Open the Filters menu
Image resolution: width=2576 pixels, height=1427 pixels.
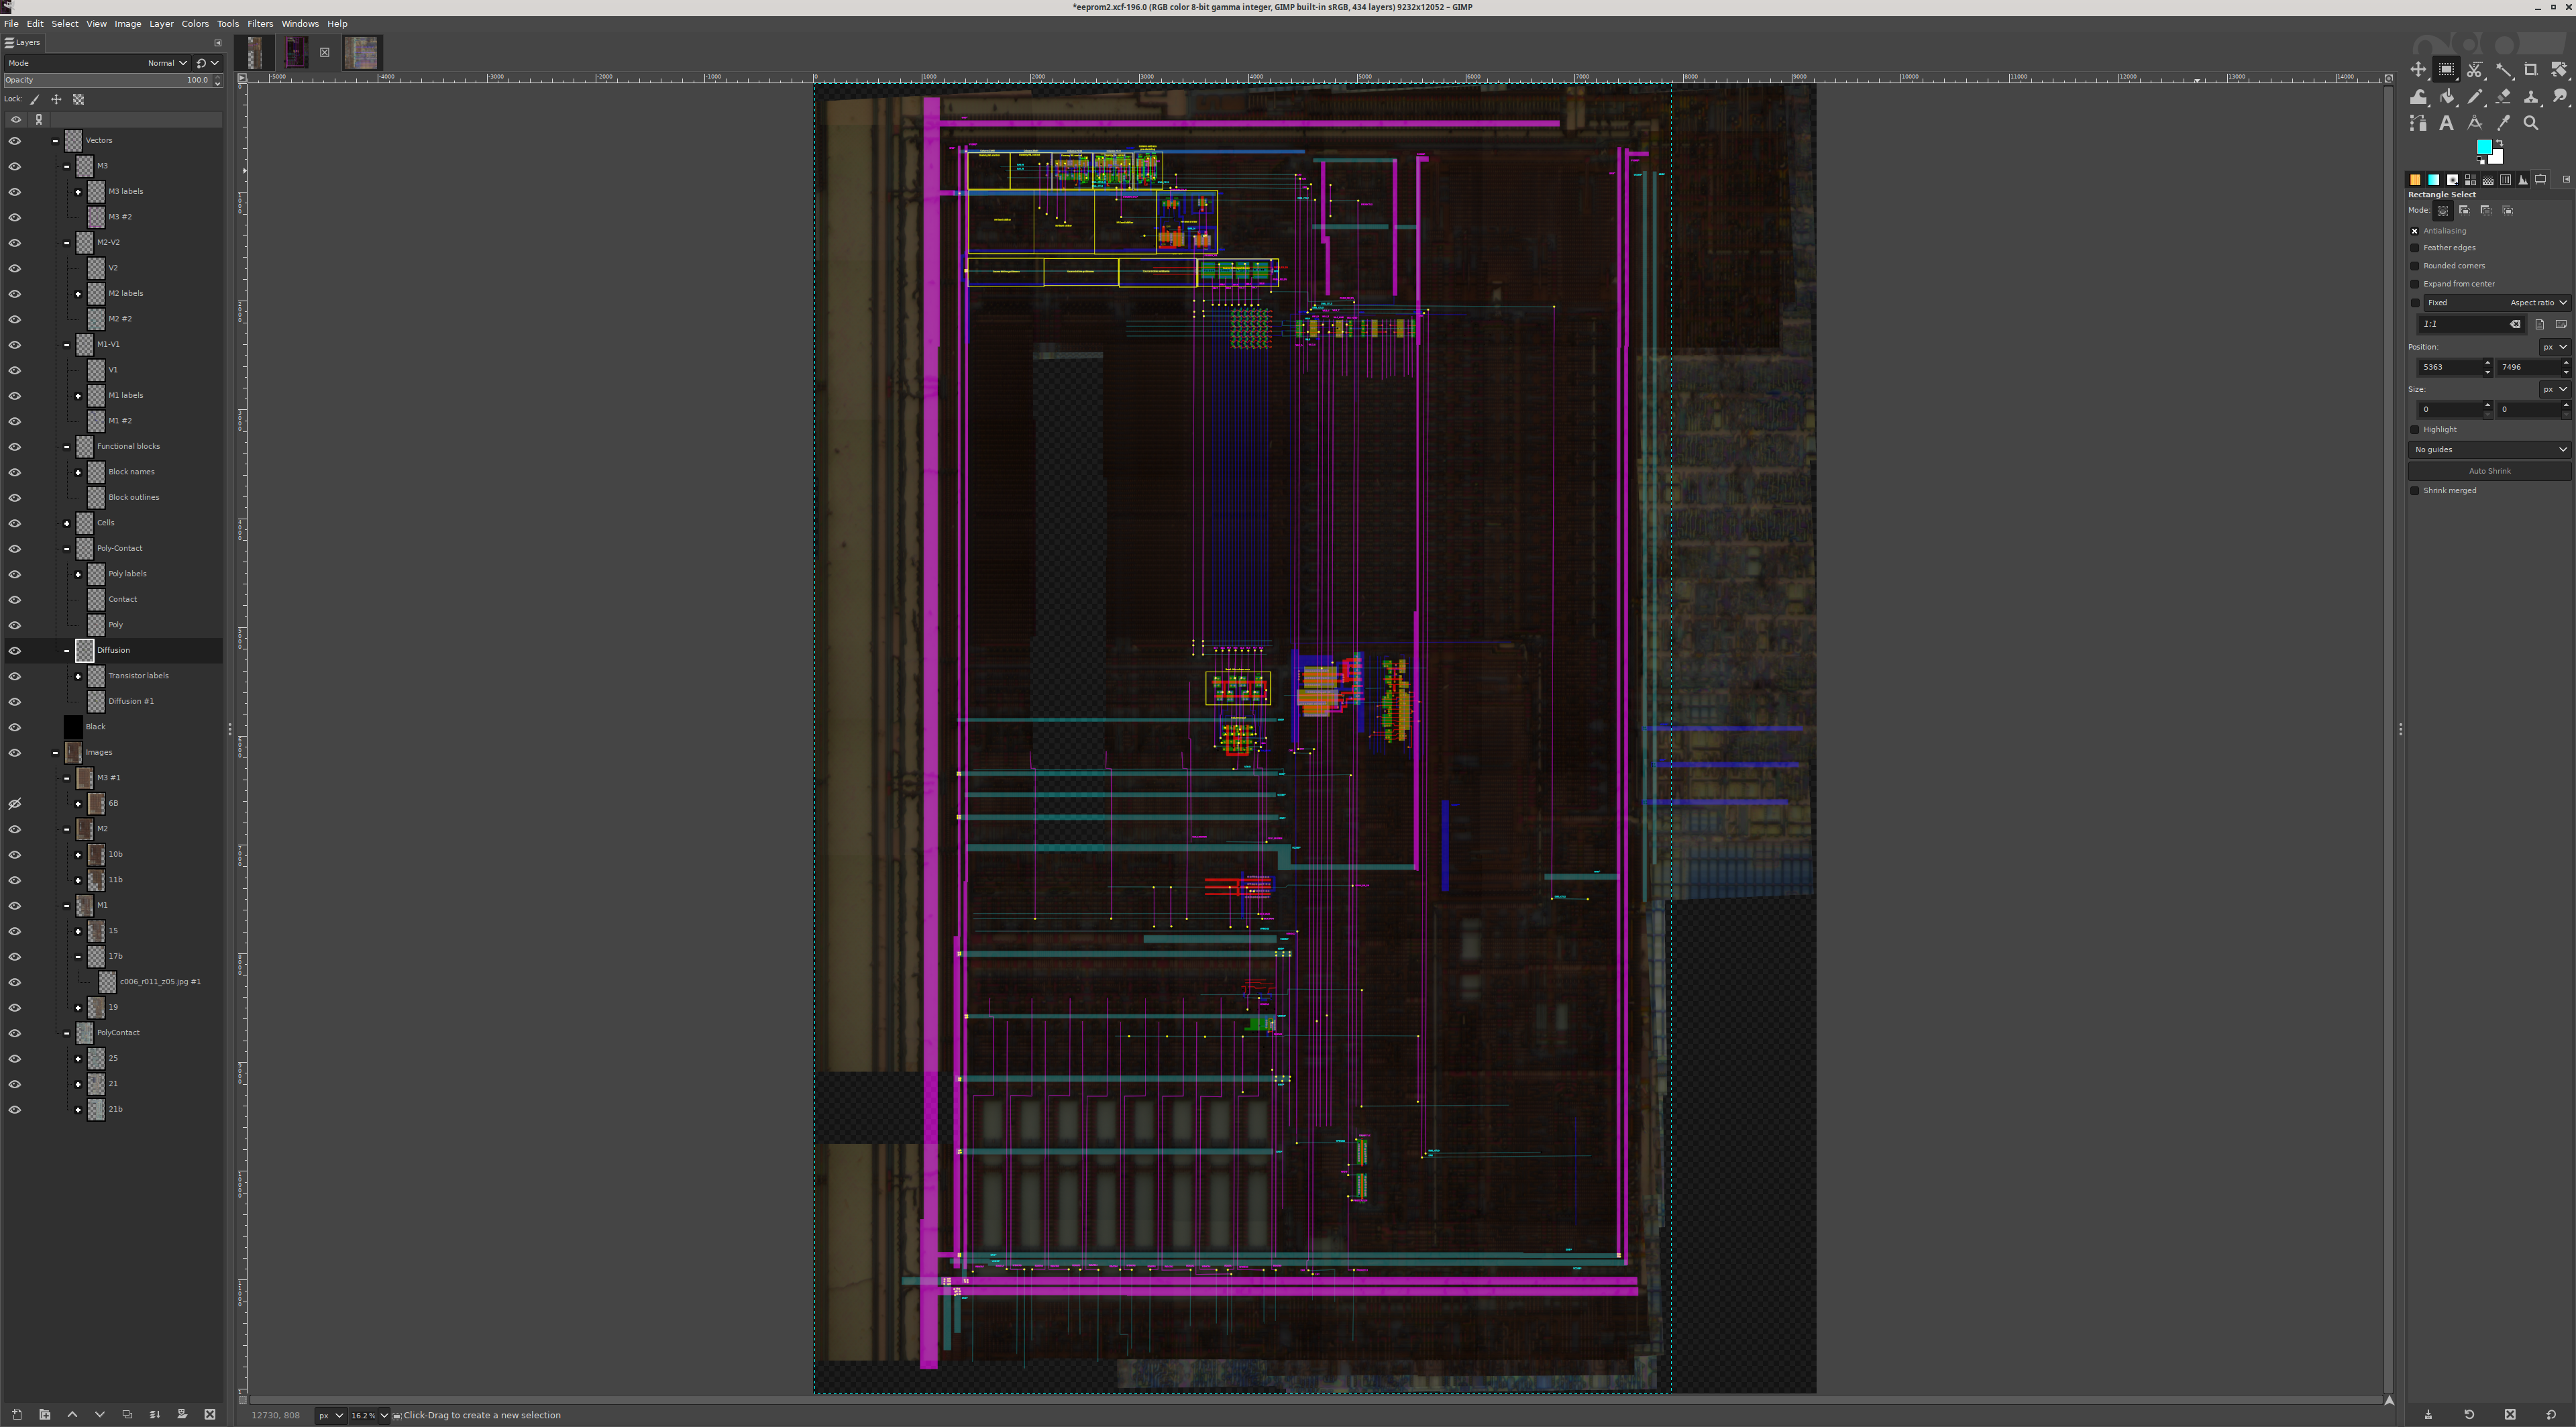point(260,24)
